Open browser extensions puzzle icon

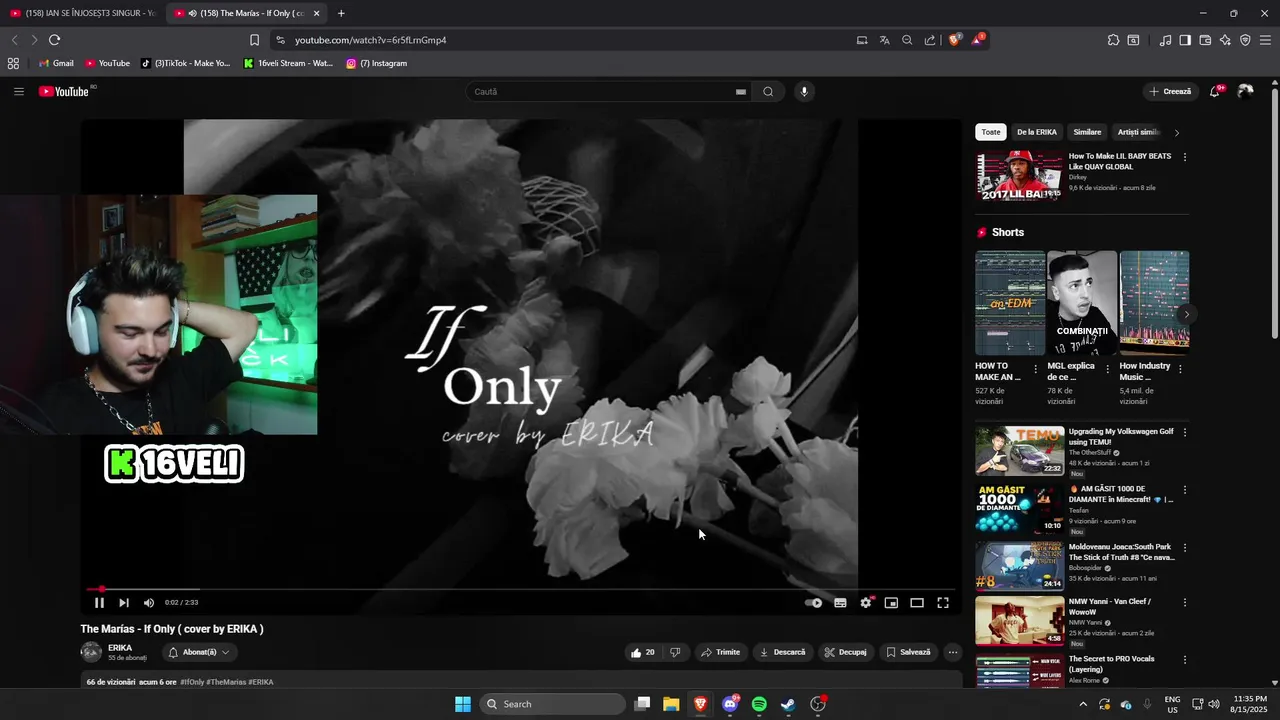(1113, 40)
